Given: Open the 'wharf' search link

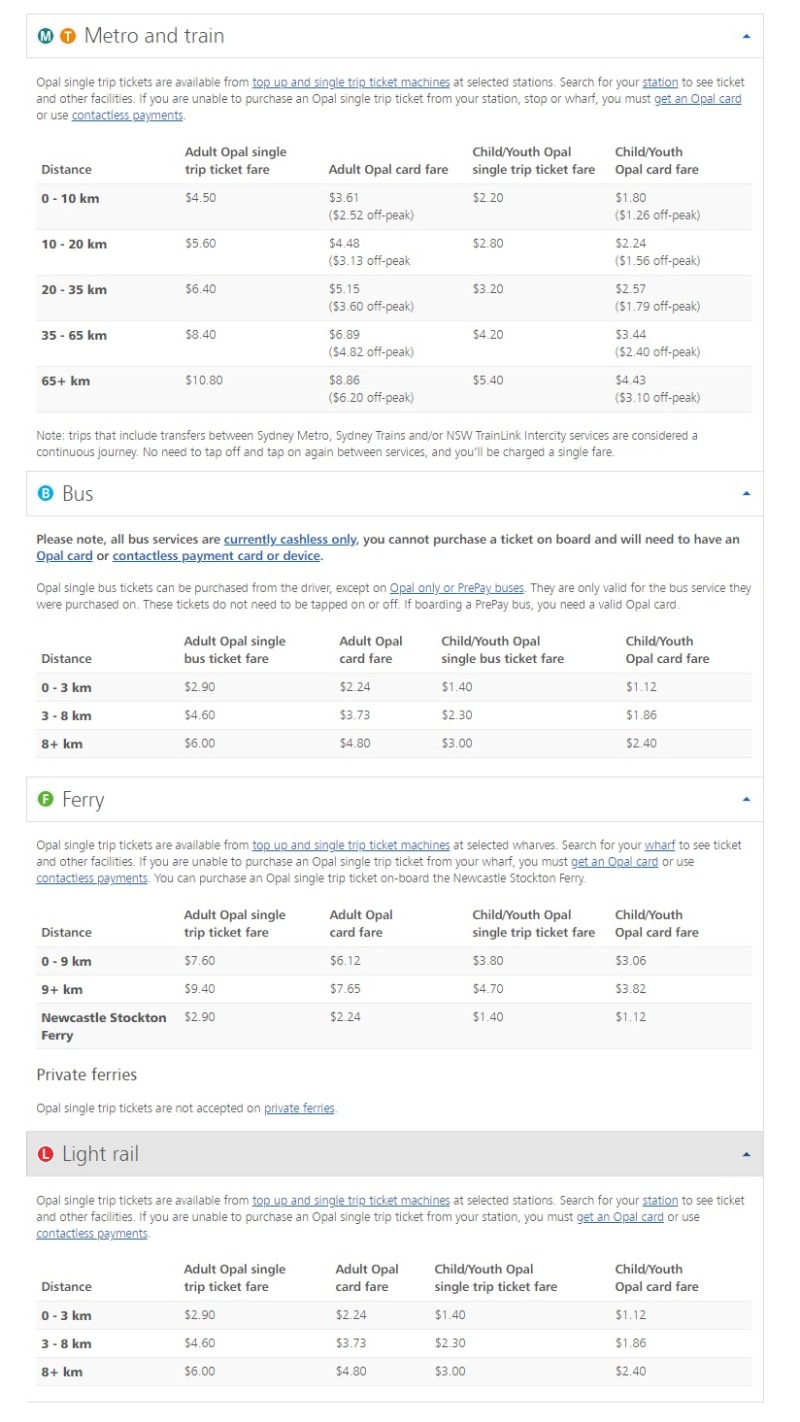Looking at the screenshot, I should [x=659, y=845].
